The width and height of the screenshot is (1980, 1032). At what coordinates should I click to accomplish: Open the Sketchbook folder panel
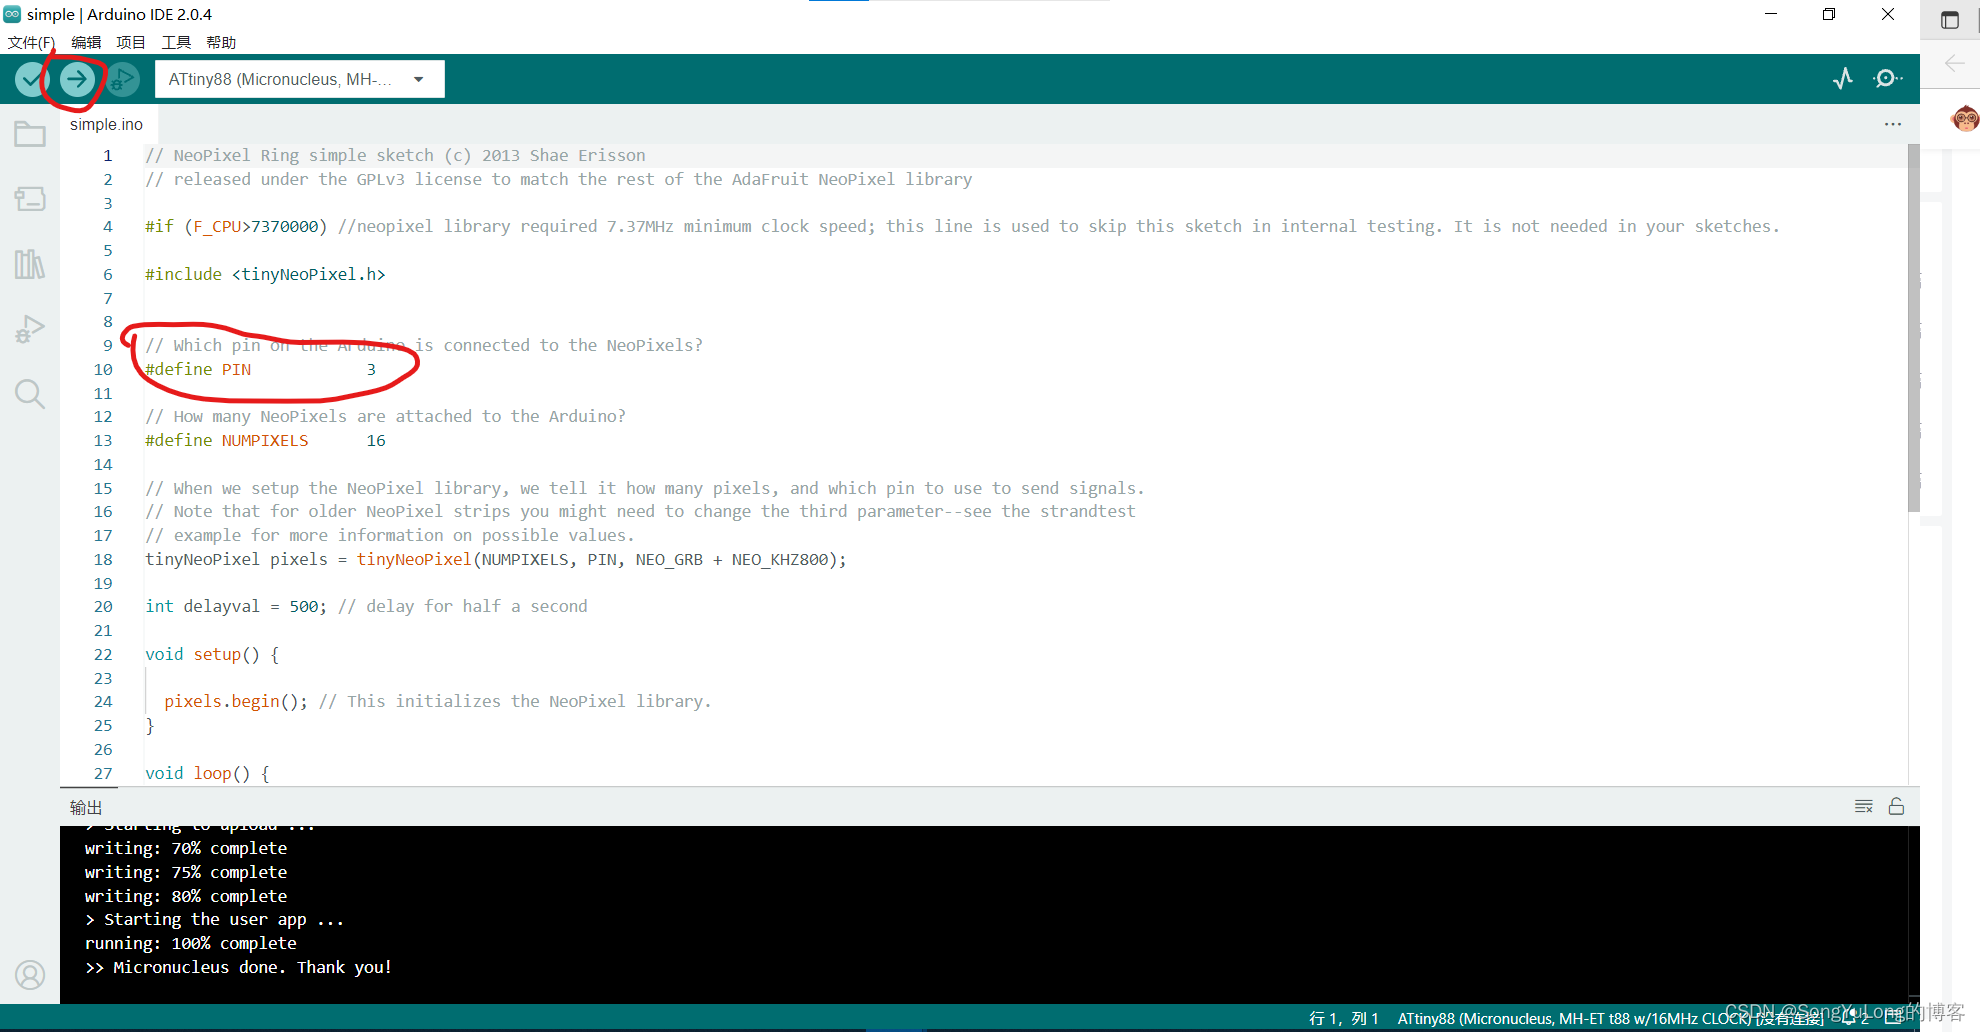coord(30,134)
